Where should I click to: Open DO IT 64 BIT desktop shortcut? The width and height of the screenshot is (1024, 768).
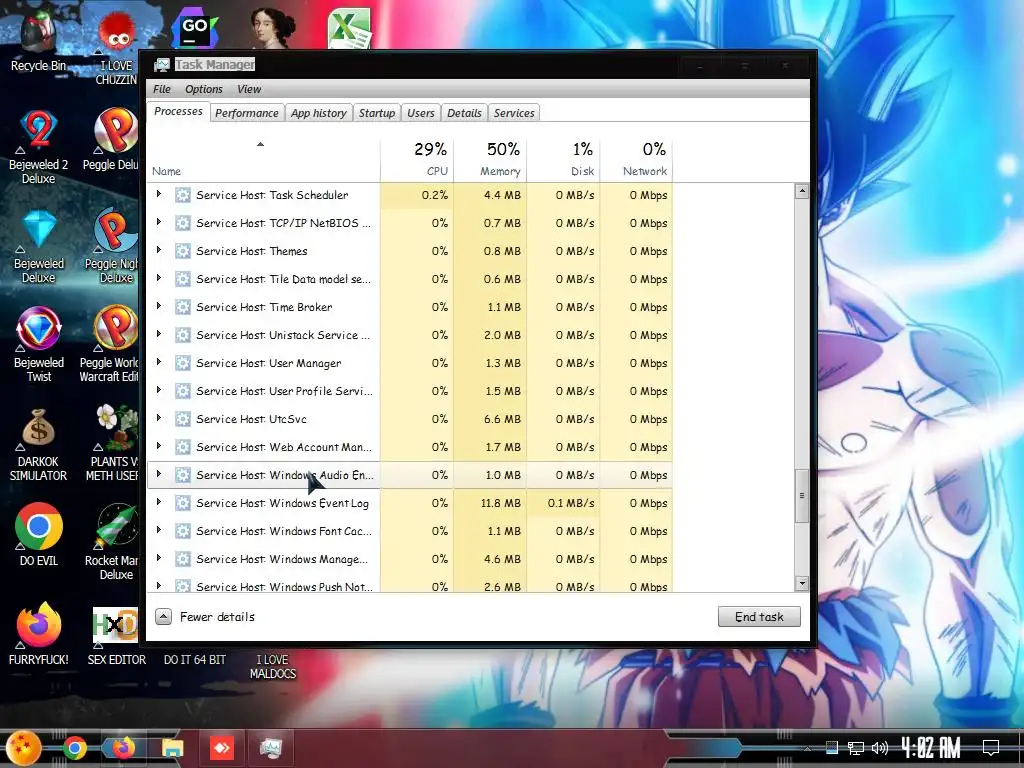(195, 660)
